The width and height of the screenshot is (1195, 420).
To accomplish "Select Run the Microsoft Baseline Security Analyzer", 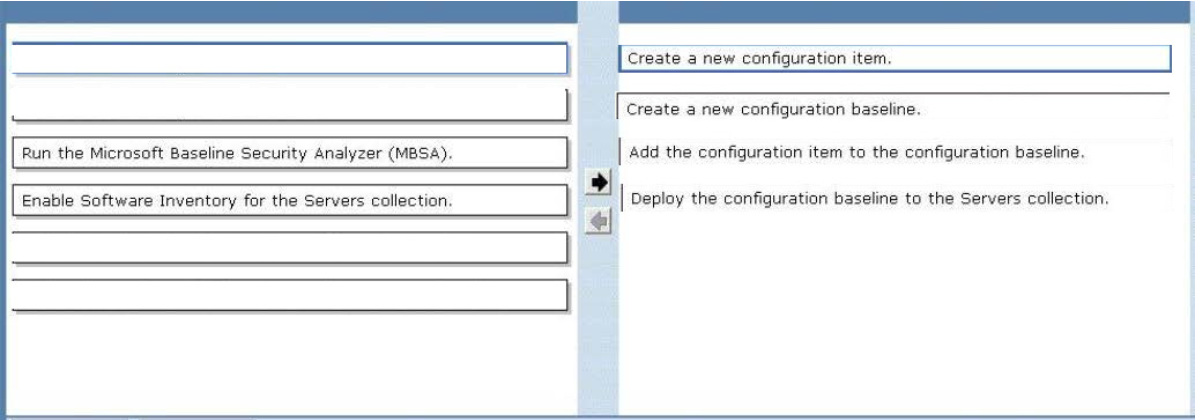I will click(x=290, y=153).
